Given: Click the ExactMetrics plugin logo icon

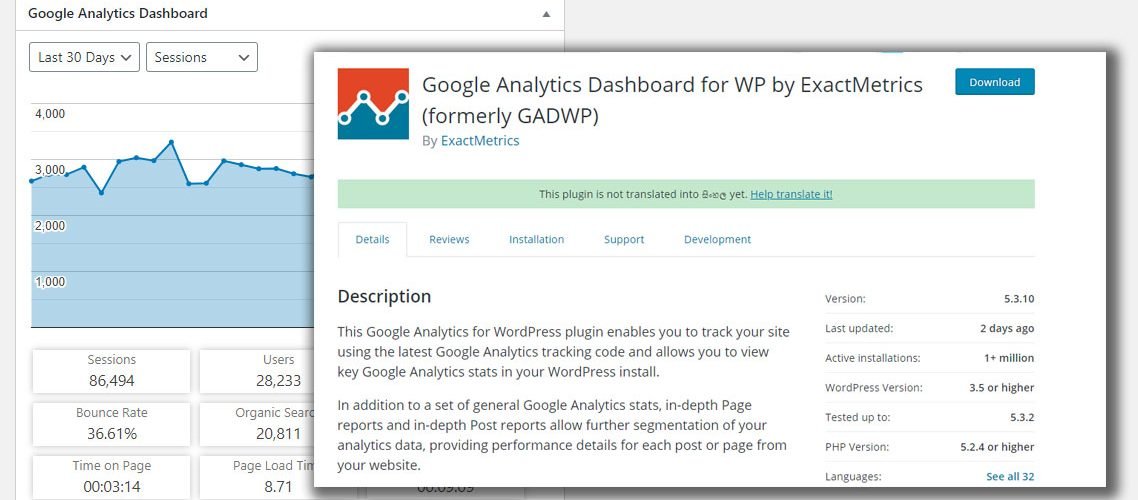Looking at the screenshot, I should 373,104.
